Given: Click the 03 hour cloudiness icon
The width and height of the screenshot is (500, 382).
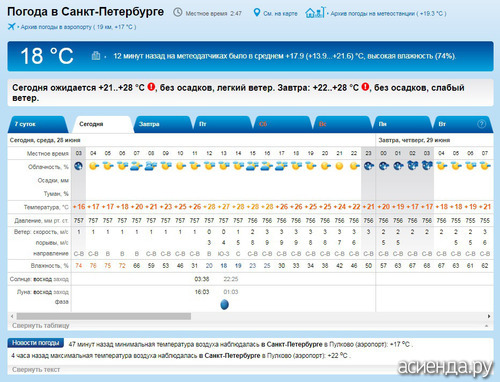Looking at the screenshot, I should (x=79, y=166).
